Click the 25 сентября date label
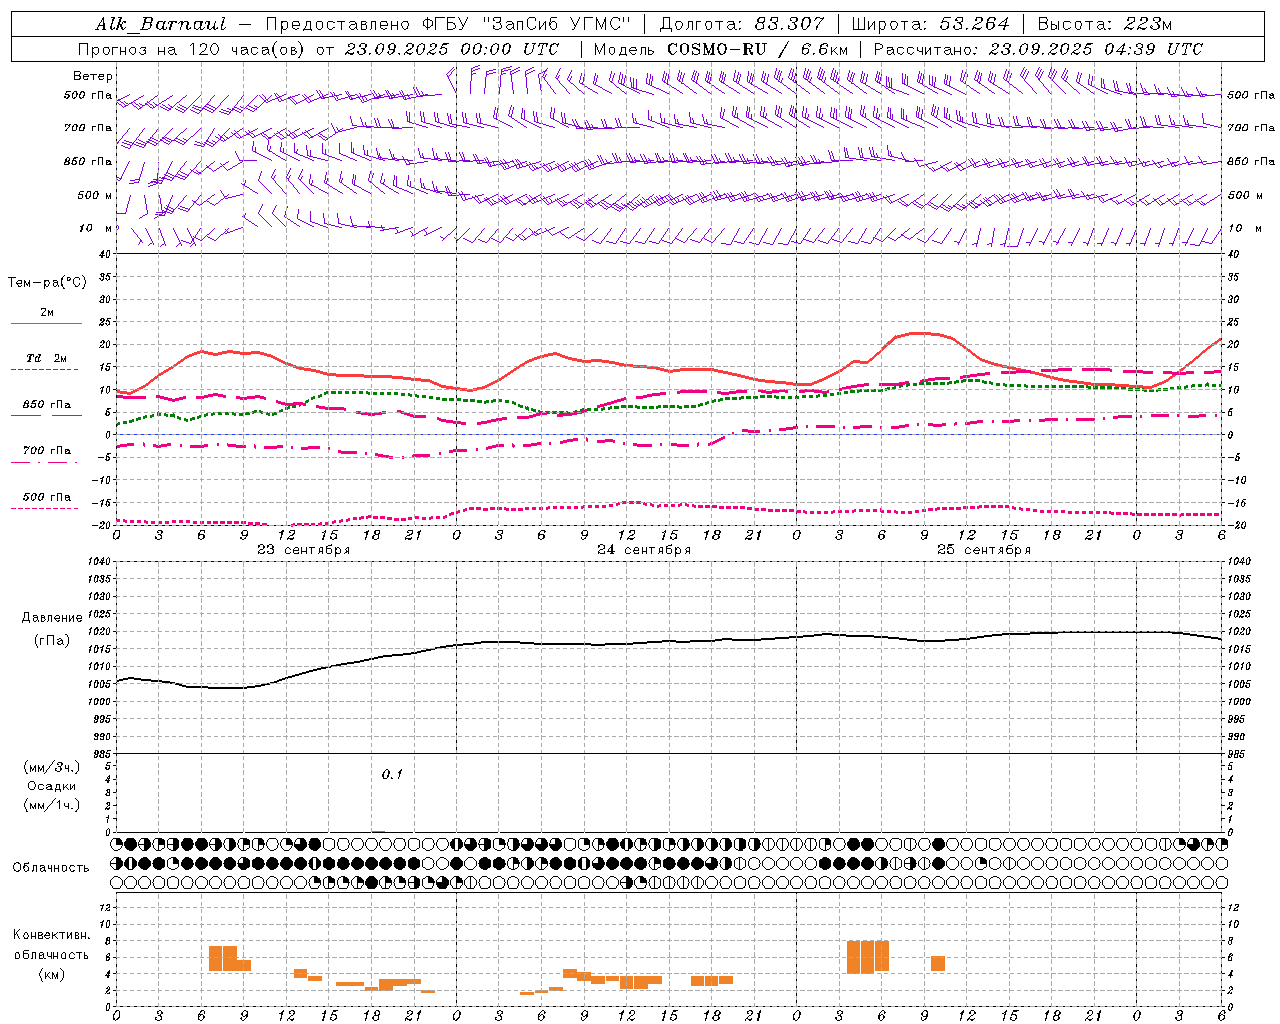This screenshot has height=1024, width=1280. tap(983, 550)
